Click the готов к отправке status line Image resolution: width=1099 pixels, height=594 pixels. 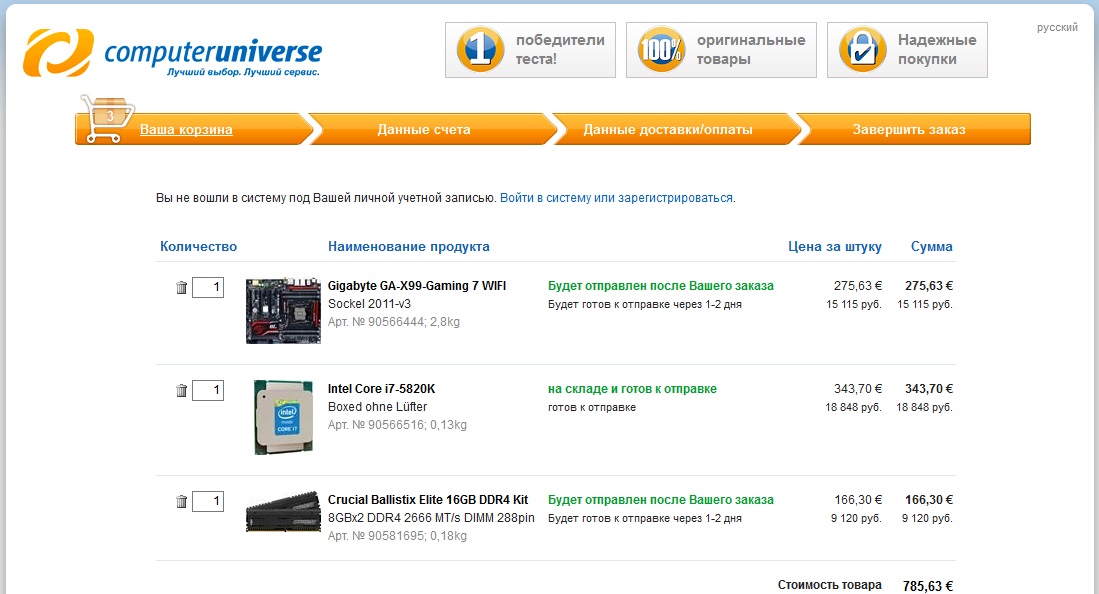[x=592, y=407]
